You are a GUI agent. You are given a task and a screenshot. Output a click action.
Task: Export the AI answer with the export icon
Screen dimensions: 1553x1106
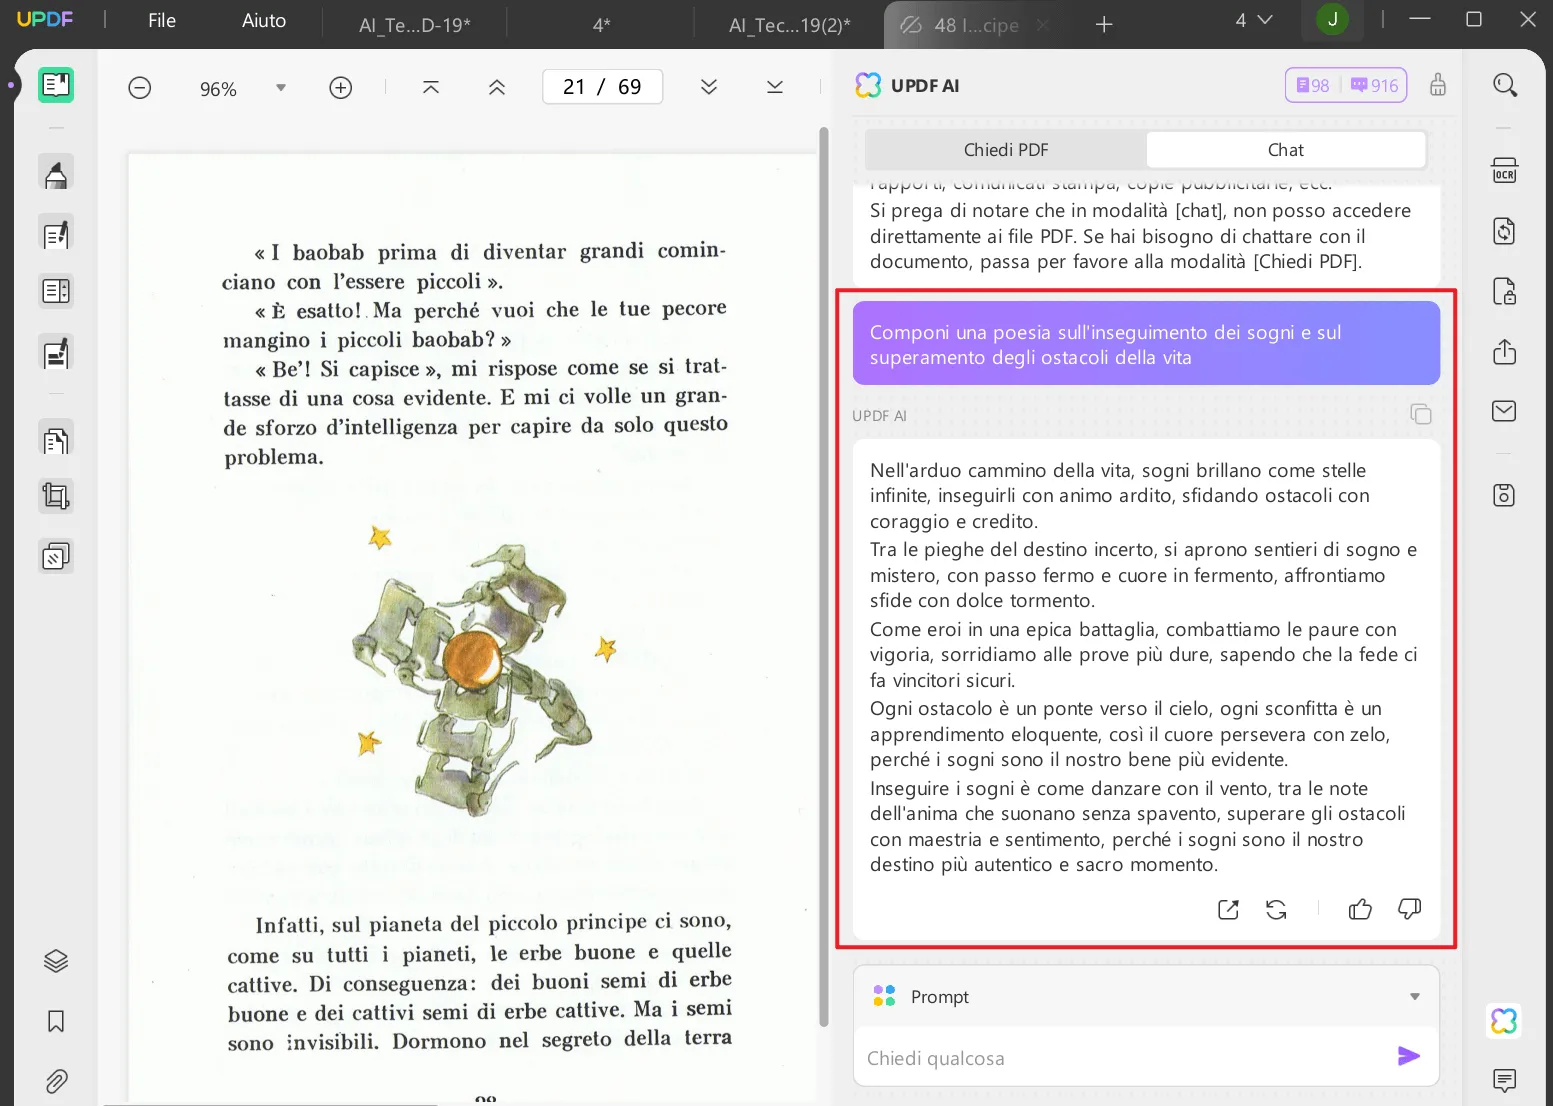click(1229, 909)
